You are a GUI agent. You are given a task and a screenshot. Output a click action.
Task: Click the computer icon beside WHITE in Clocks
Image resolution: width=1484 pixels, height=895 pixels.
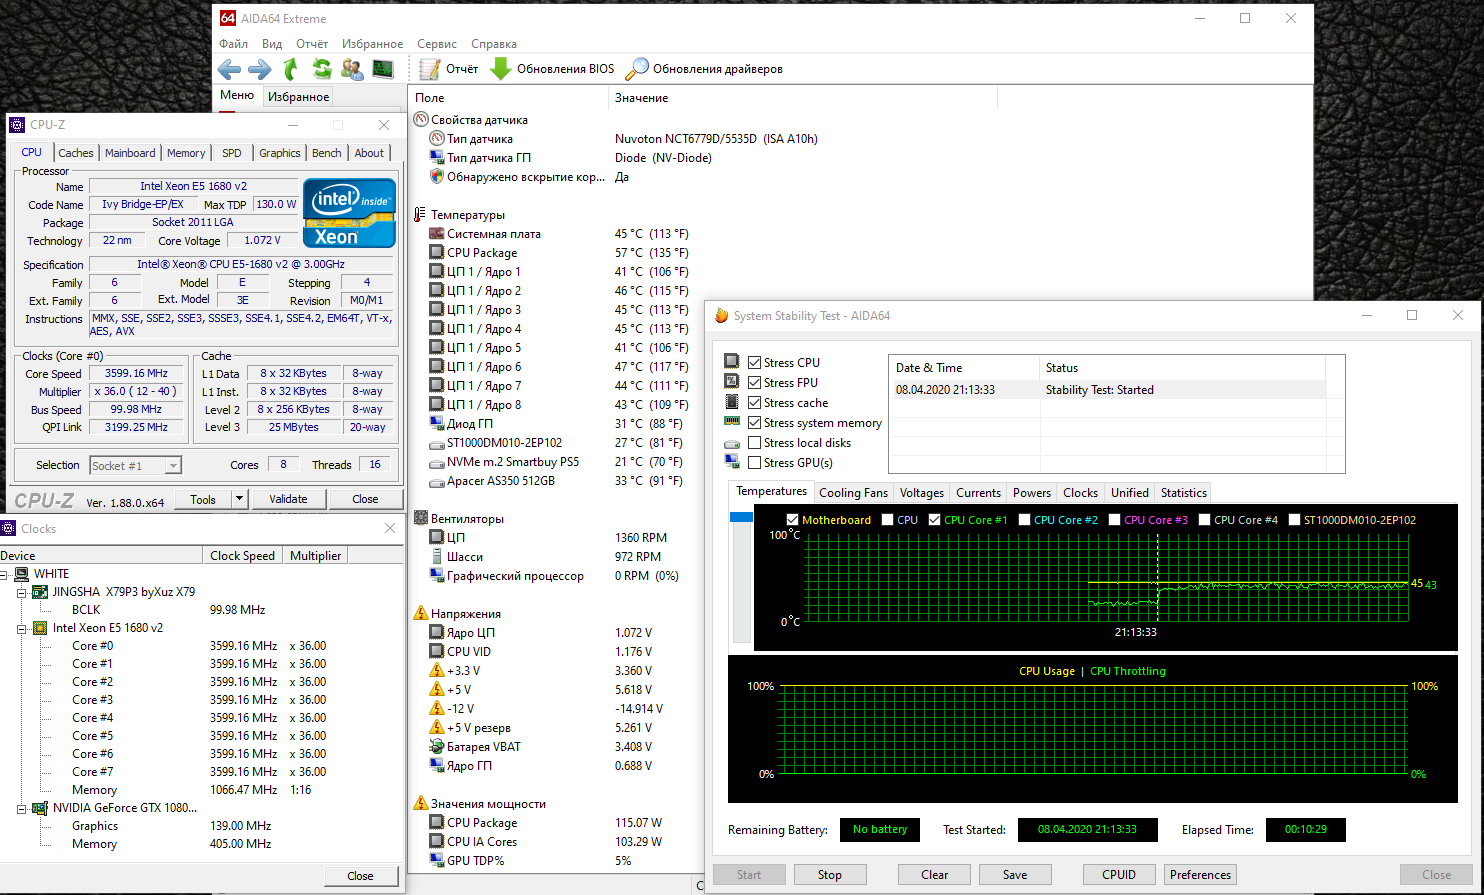tap(22, 574)
